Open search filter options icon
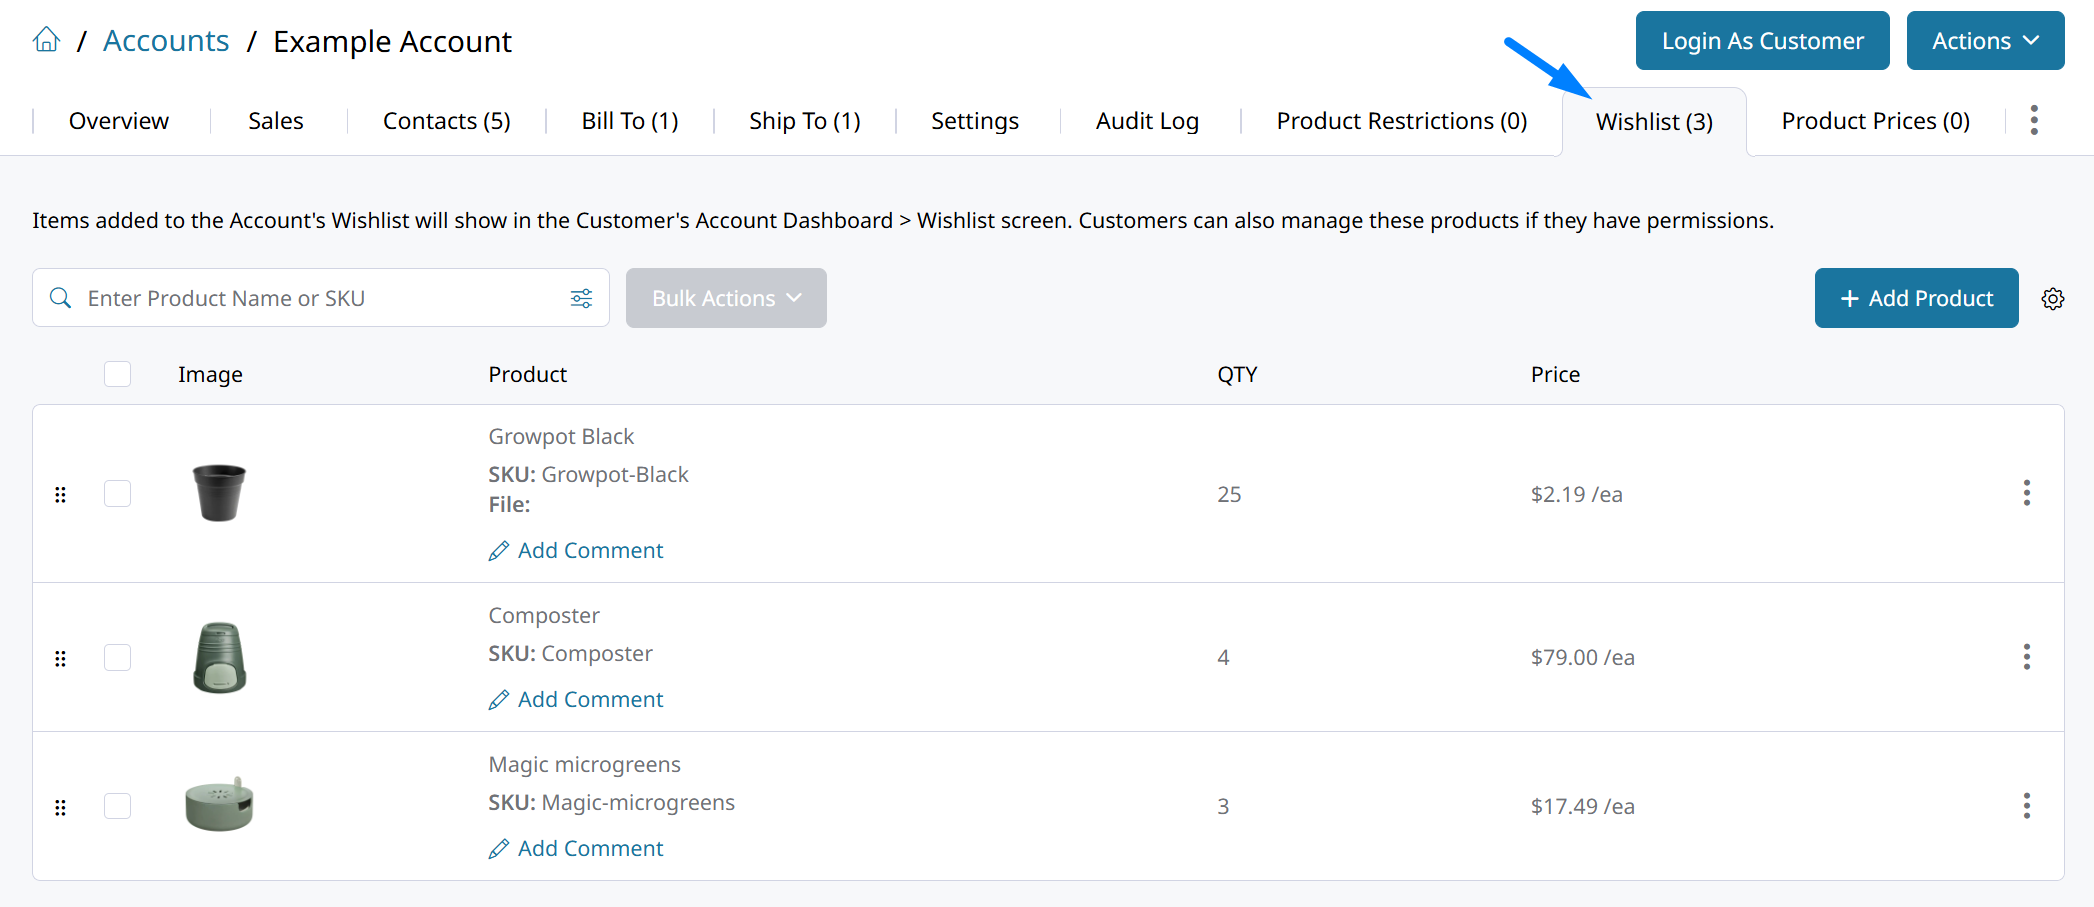 point(581,298)
